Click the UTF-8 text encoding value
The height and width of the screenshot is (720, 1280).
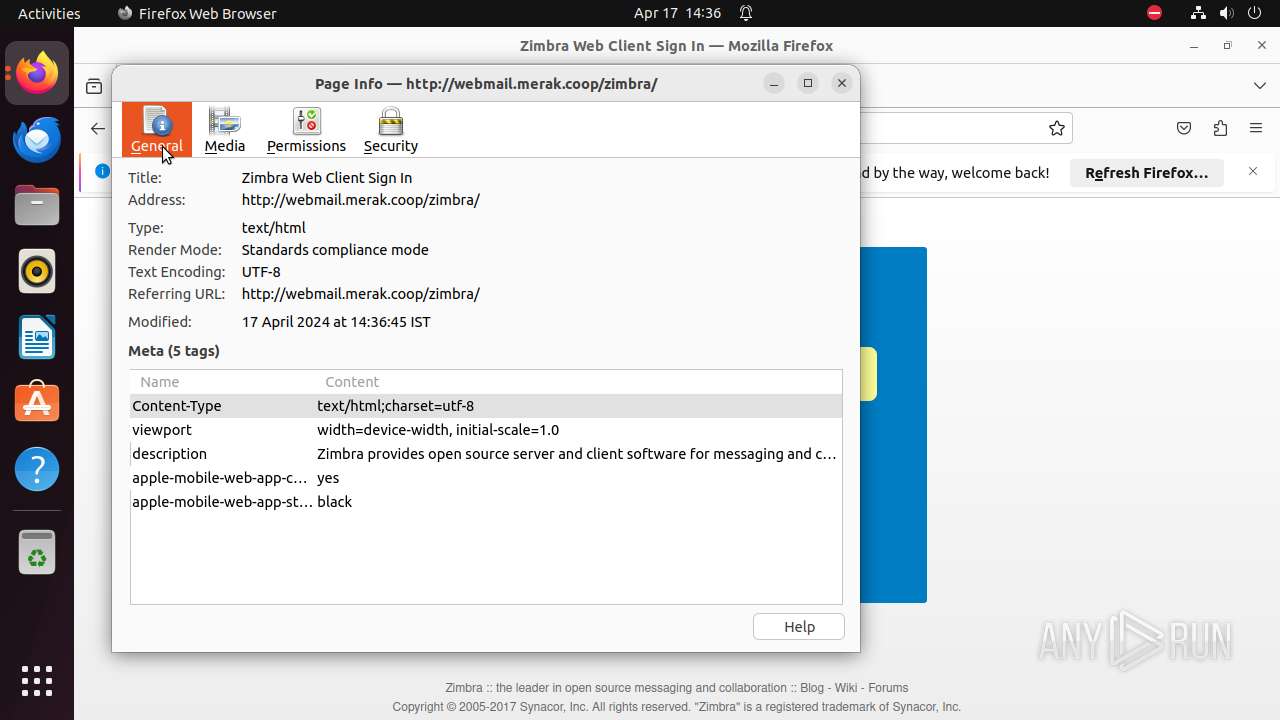pyautogui.click(x=261, y=272)
